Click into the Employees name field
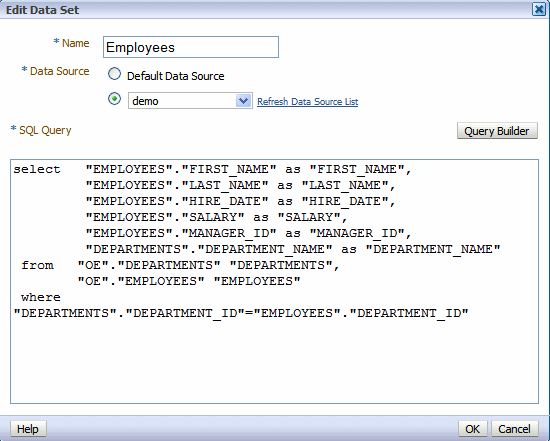Viewport: 550px width, 441px height. (191, 47)
